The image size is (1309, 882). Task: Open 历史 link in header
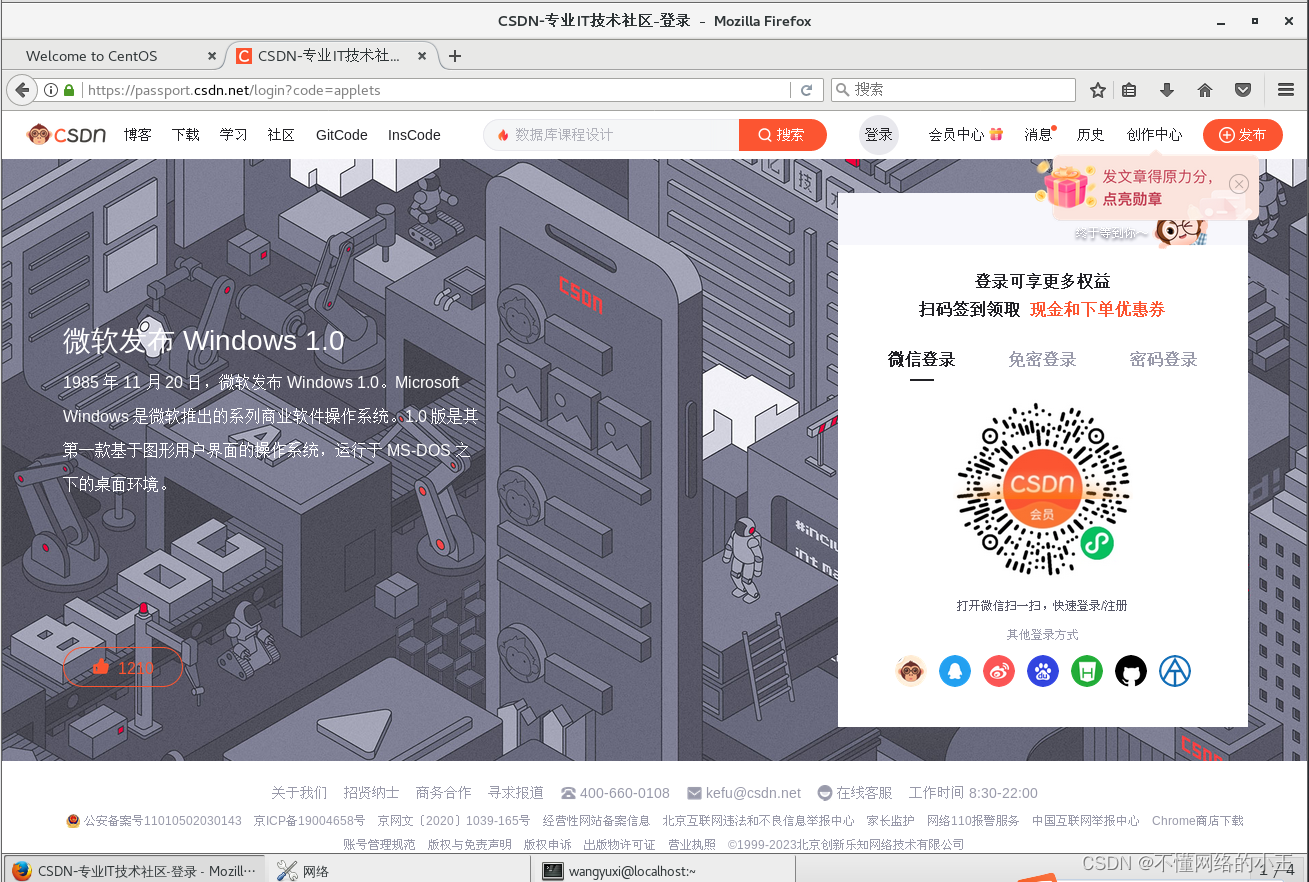pos(1091,135)
